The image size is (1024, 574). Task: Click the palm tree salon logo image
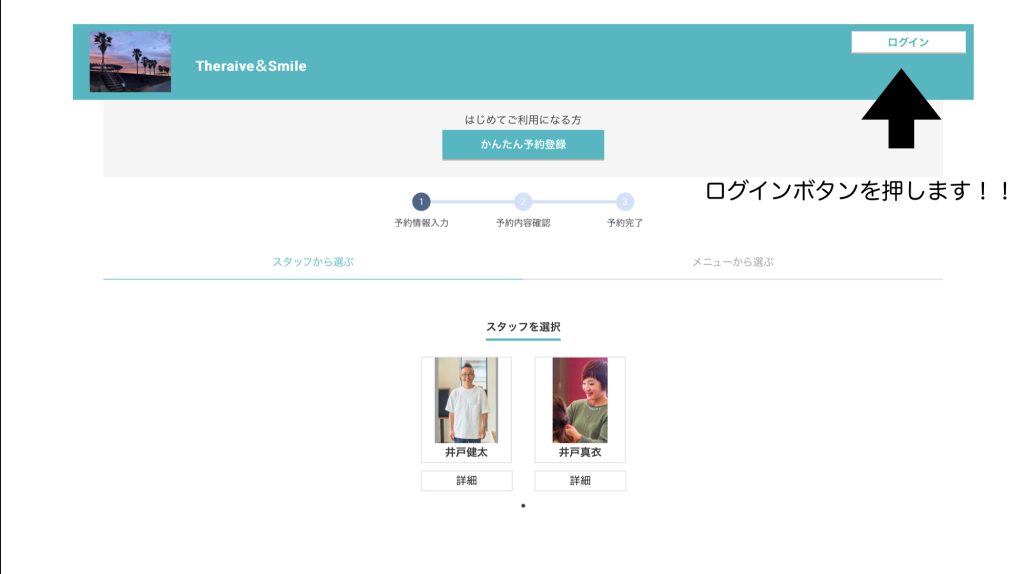[x=130, y=62]
